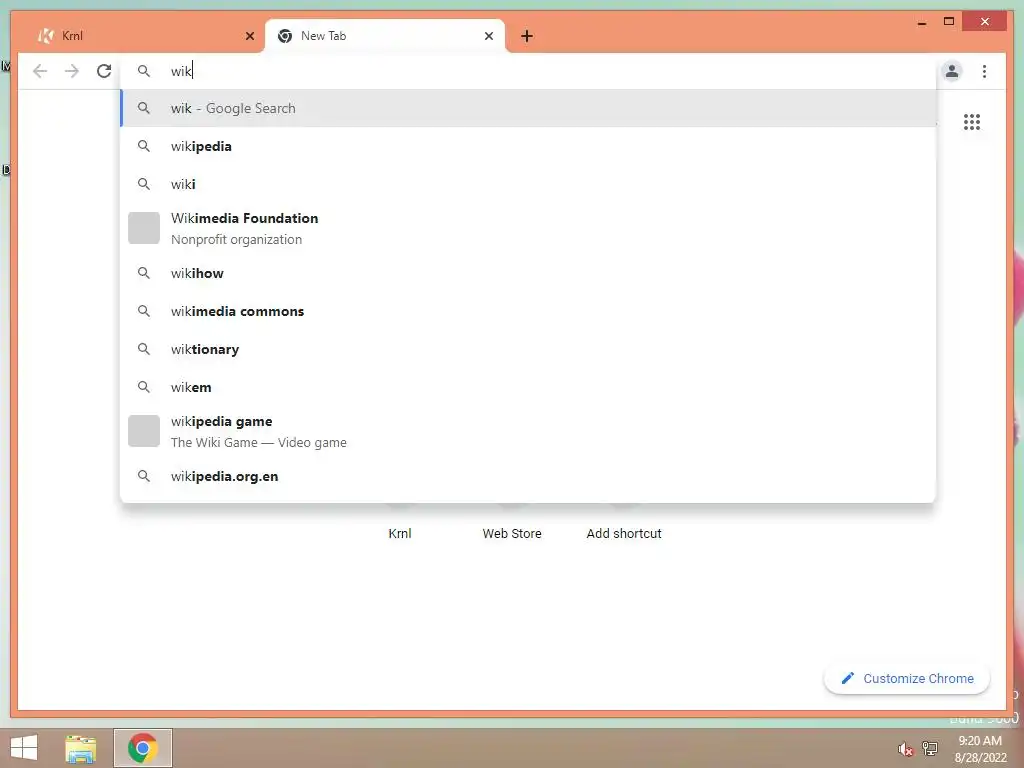
Task: Choose the 'wikipedia' suggestion
Action: coord(528,146)
